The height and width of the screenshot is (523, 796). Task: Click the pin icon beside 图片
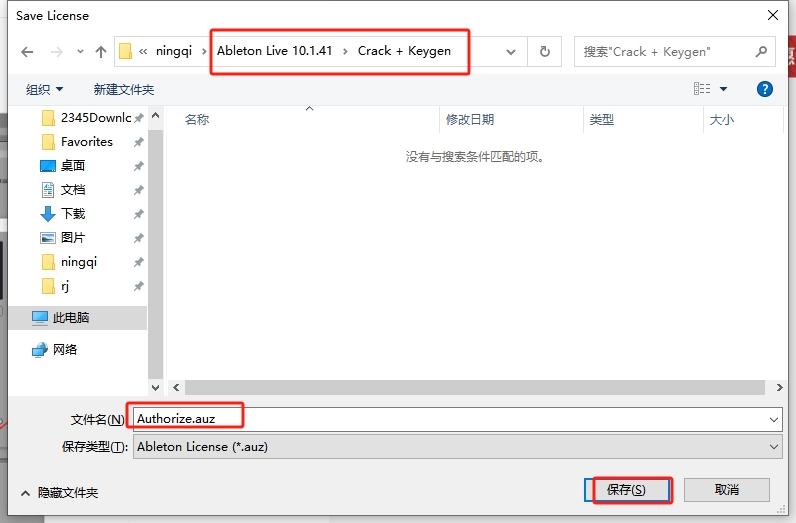tap(138, 238)
